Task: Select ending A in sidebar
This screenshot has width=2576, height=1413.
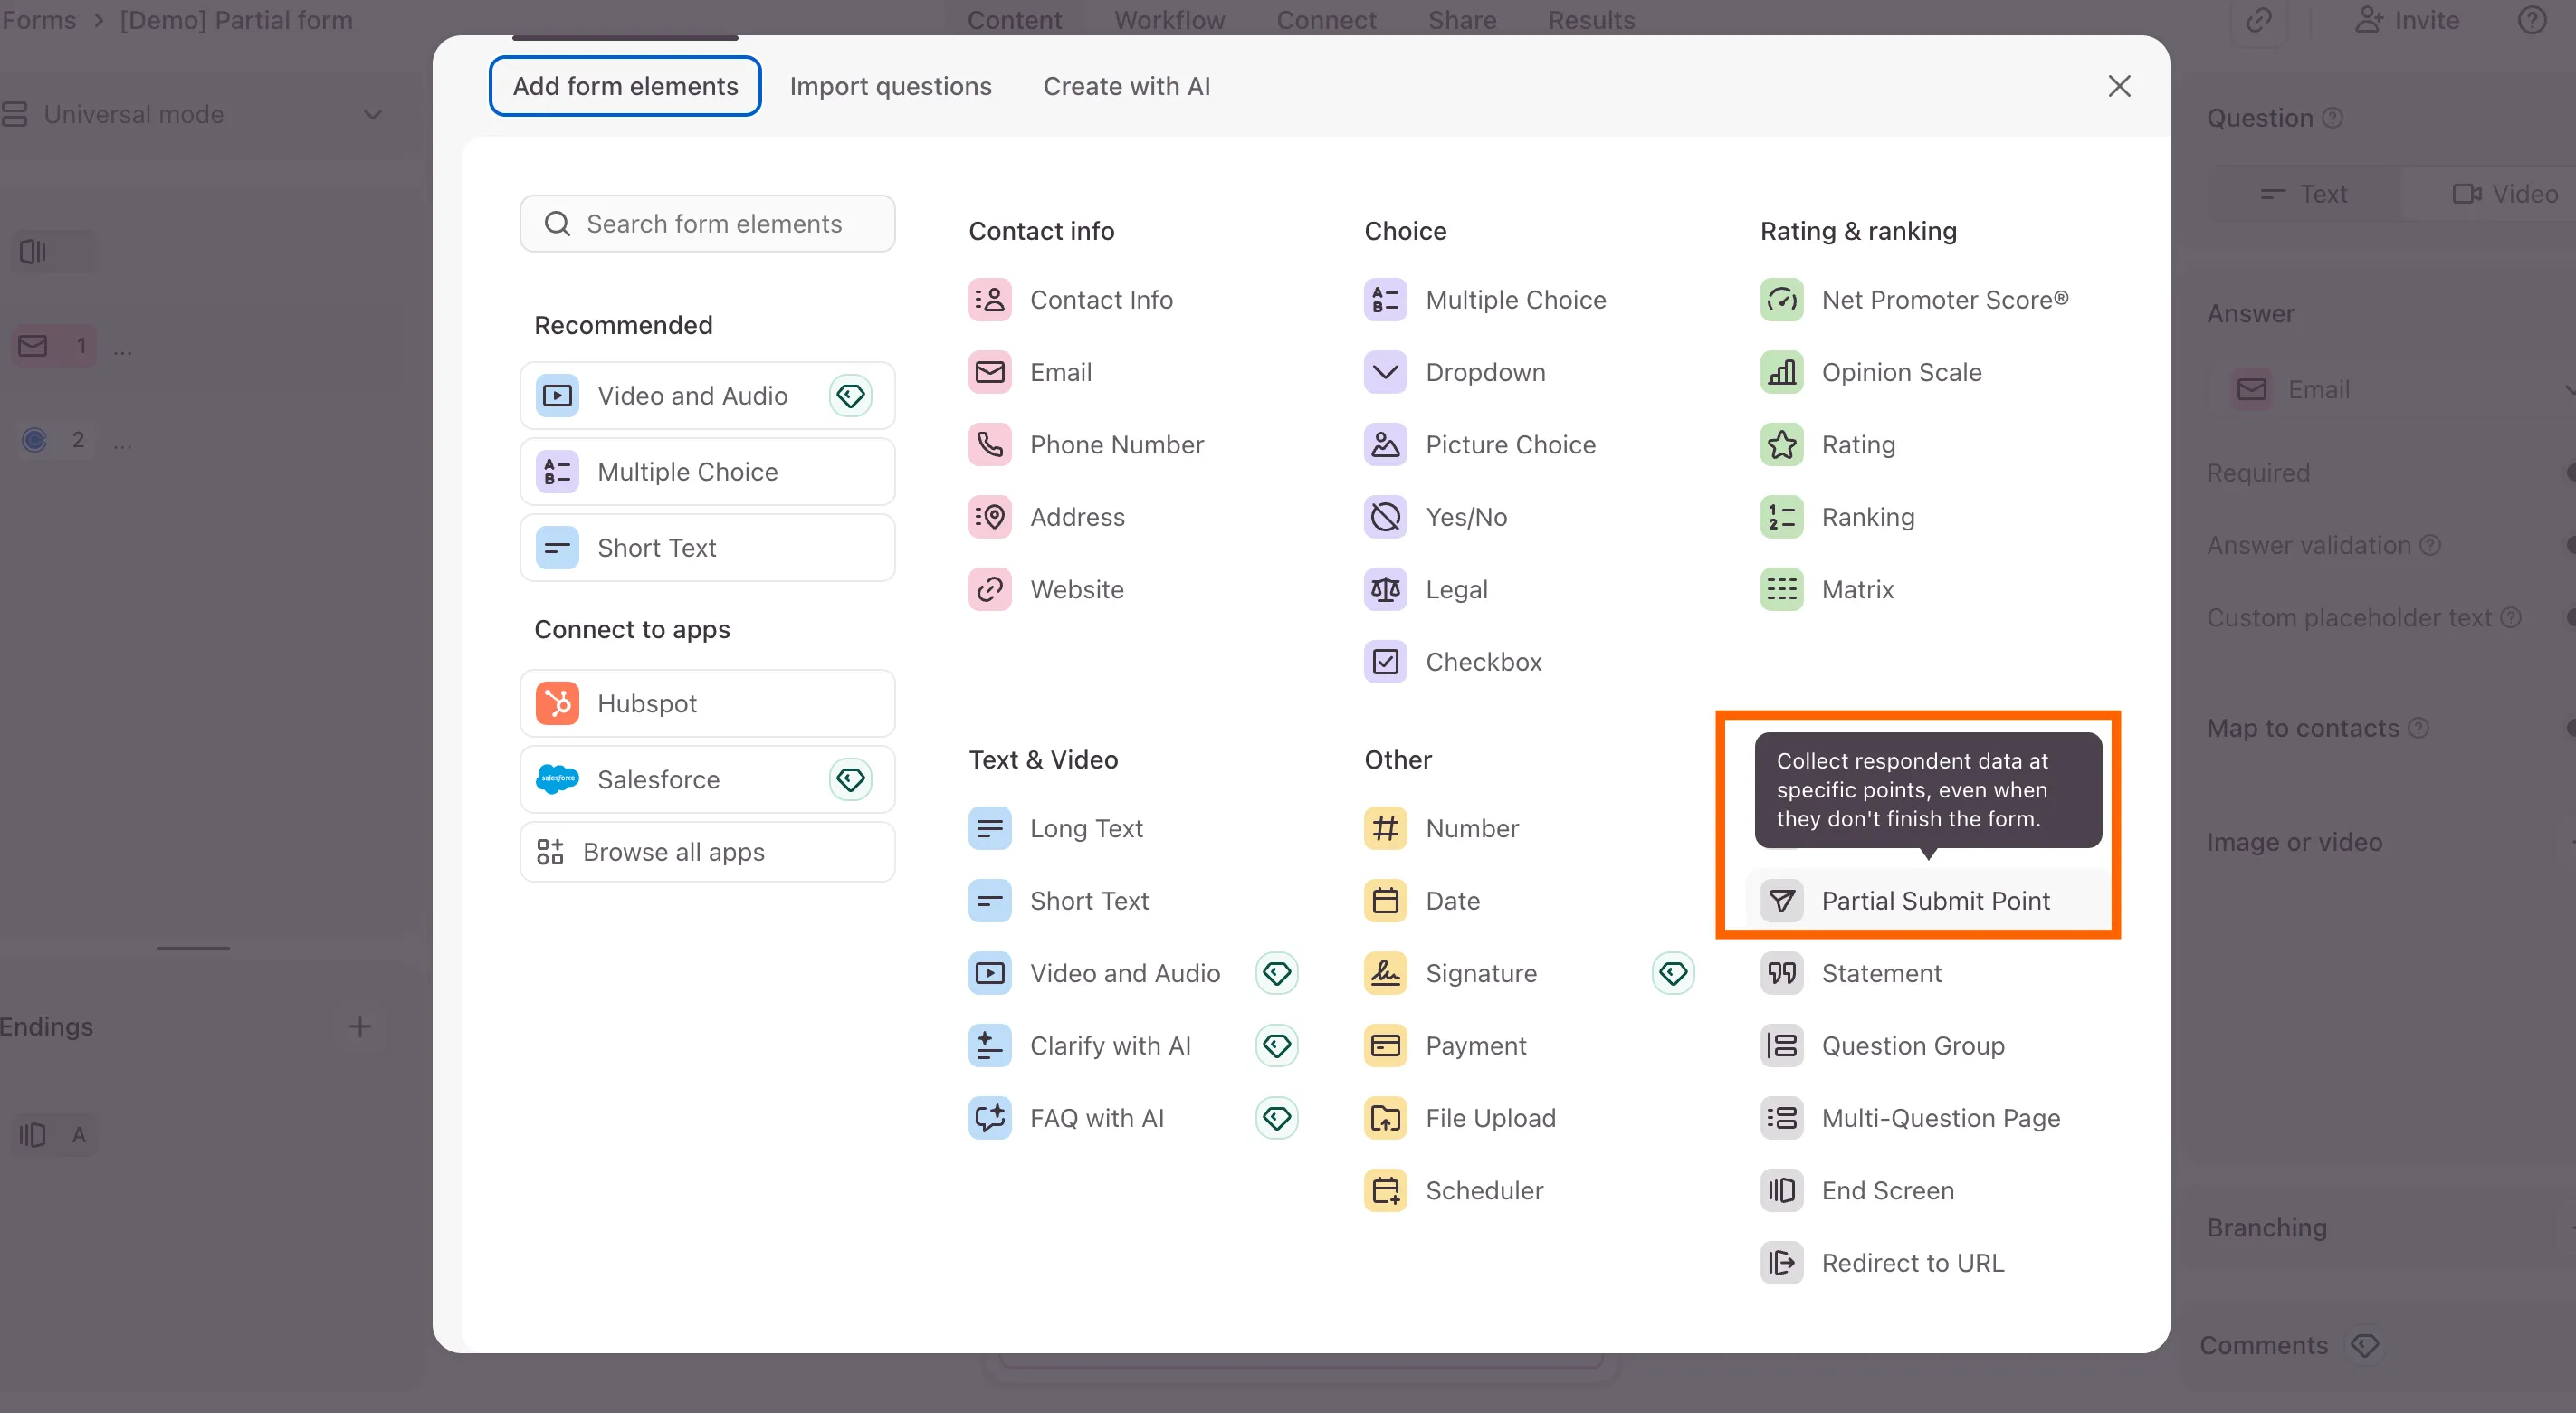Action: [x=54, y=1135]
